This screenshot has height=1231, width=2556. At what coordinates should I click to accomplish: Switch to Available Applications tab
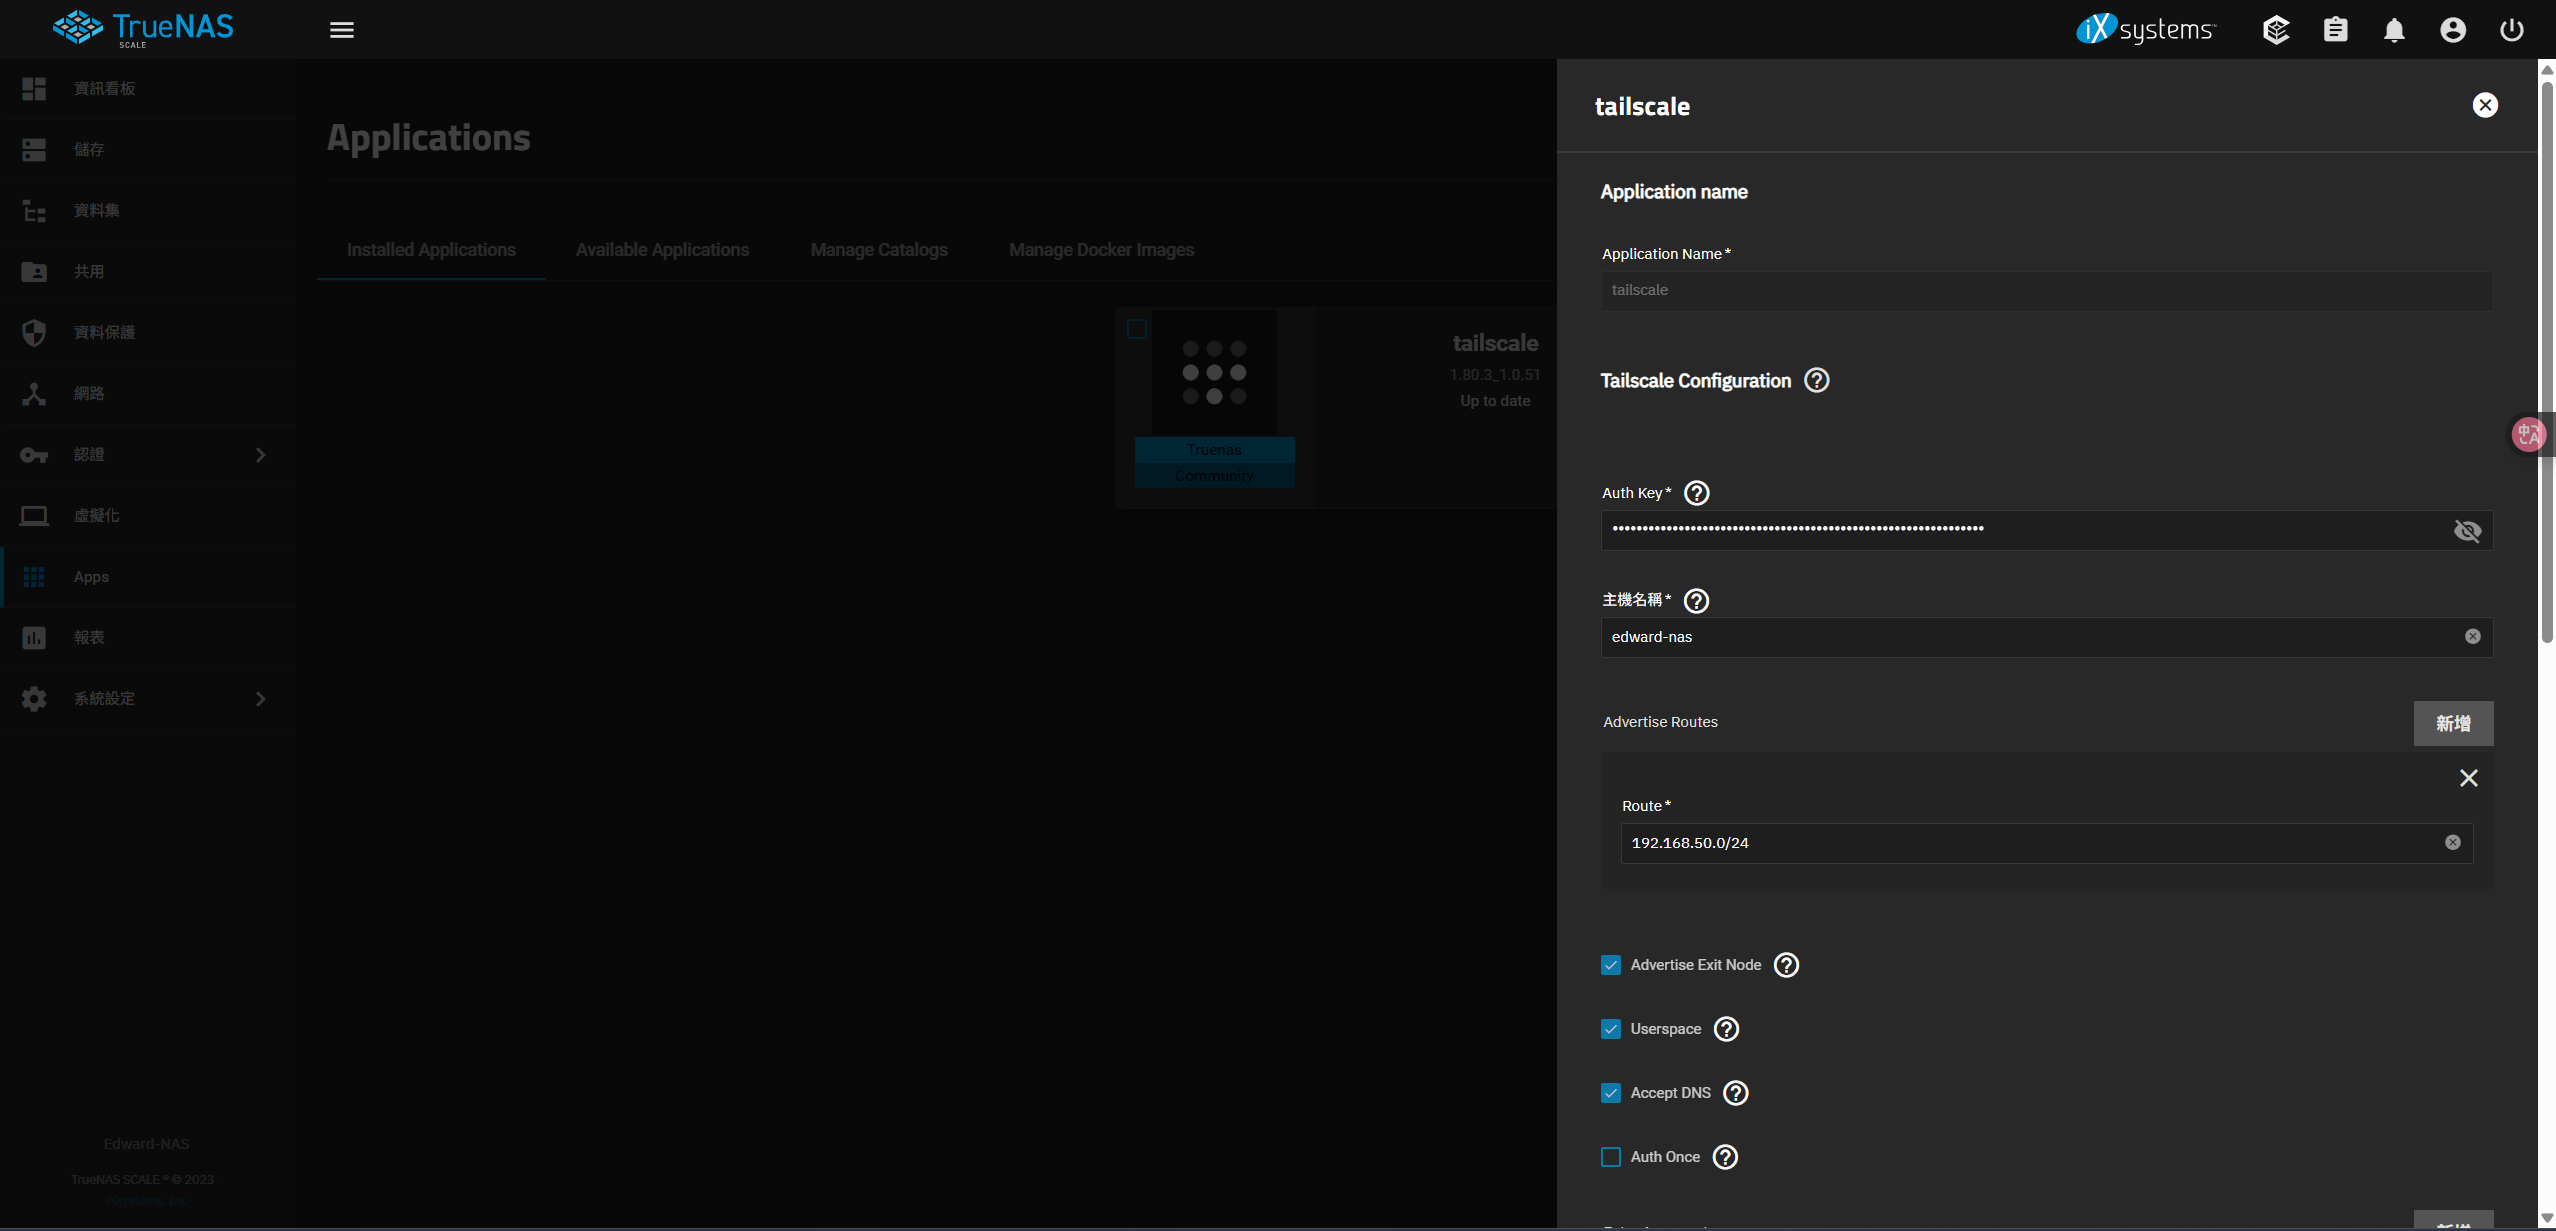[x=662, y=250]
